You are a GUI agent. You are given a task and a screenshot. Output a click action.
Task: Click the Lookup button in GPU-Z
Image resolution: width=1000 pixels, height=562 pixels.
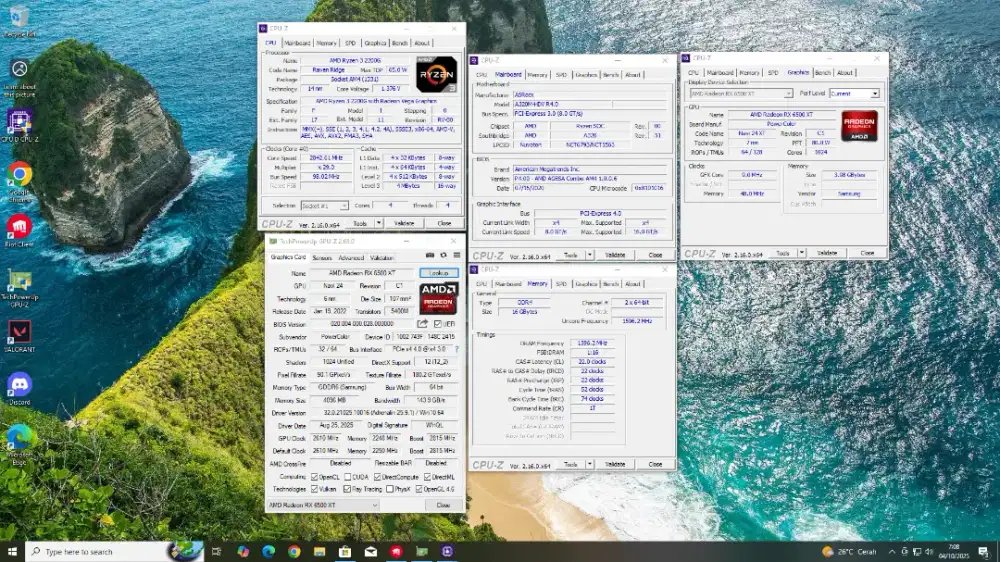coord(439,273)
